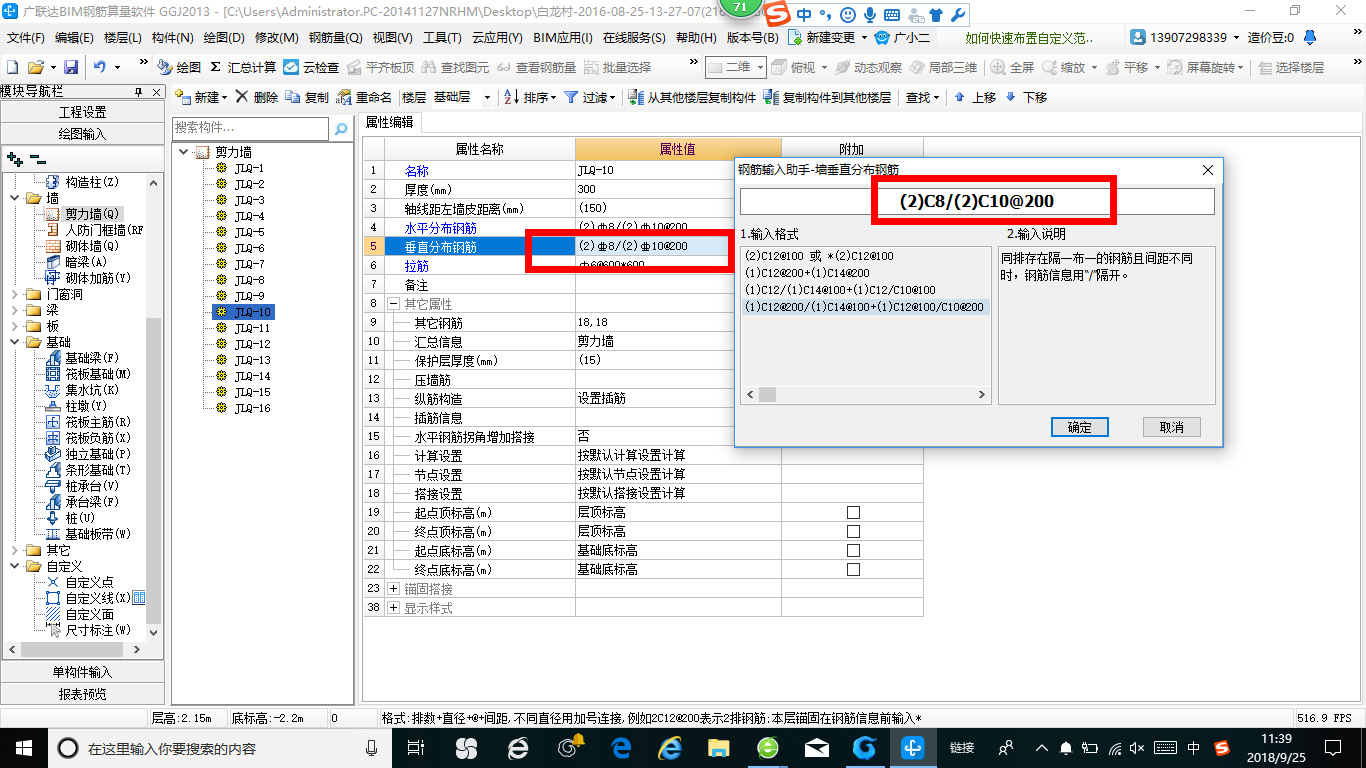1366x768 pixels.
Task: Select 桩承台(V) in navigation tree
Action: coord(92,486)
